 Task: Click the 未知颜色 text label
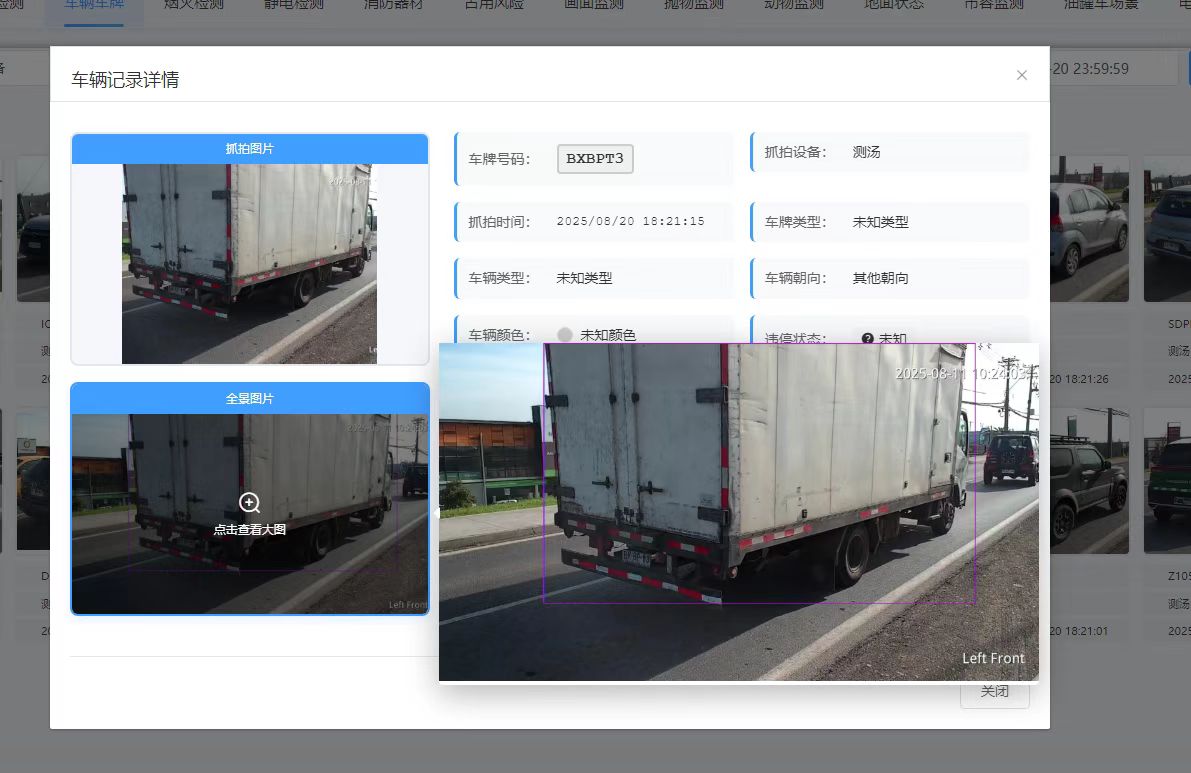(x=608, y=335)
